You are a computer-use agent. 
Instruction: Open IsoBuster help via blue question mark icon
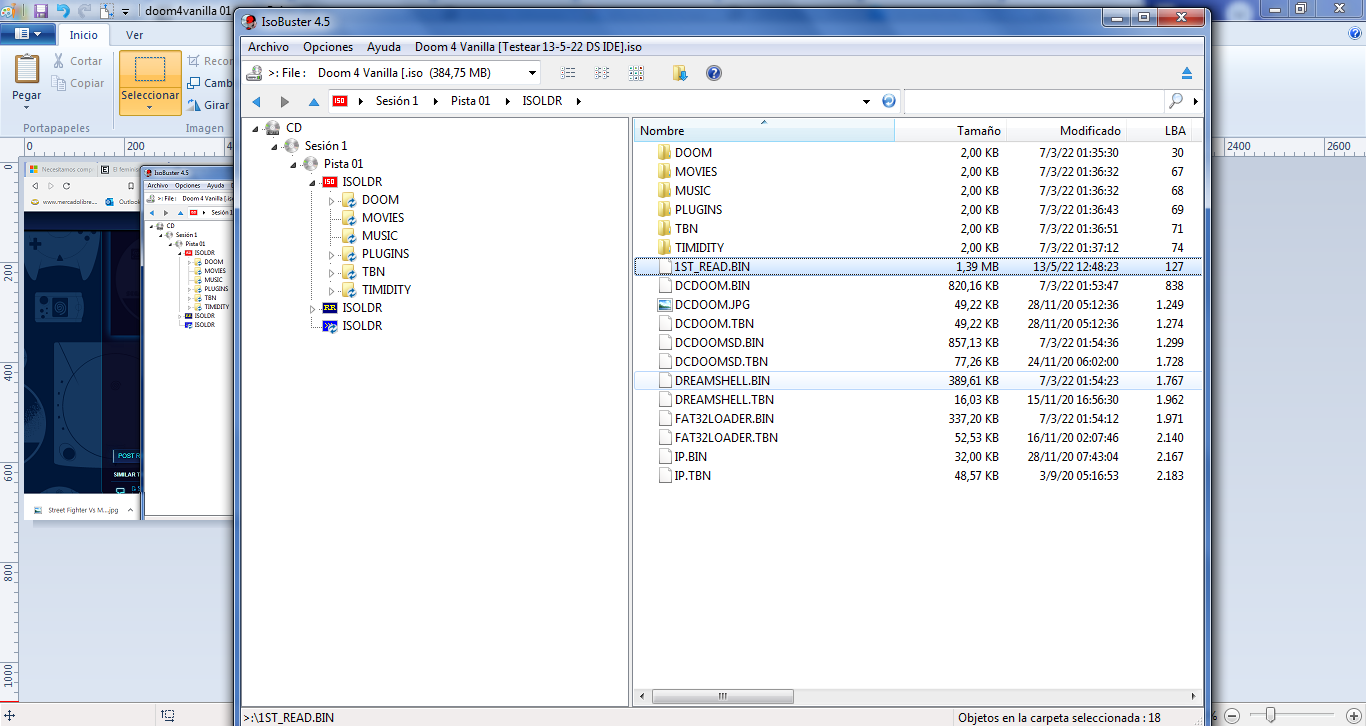tap(714, 73)
